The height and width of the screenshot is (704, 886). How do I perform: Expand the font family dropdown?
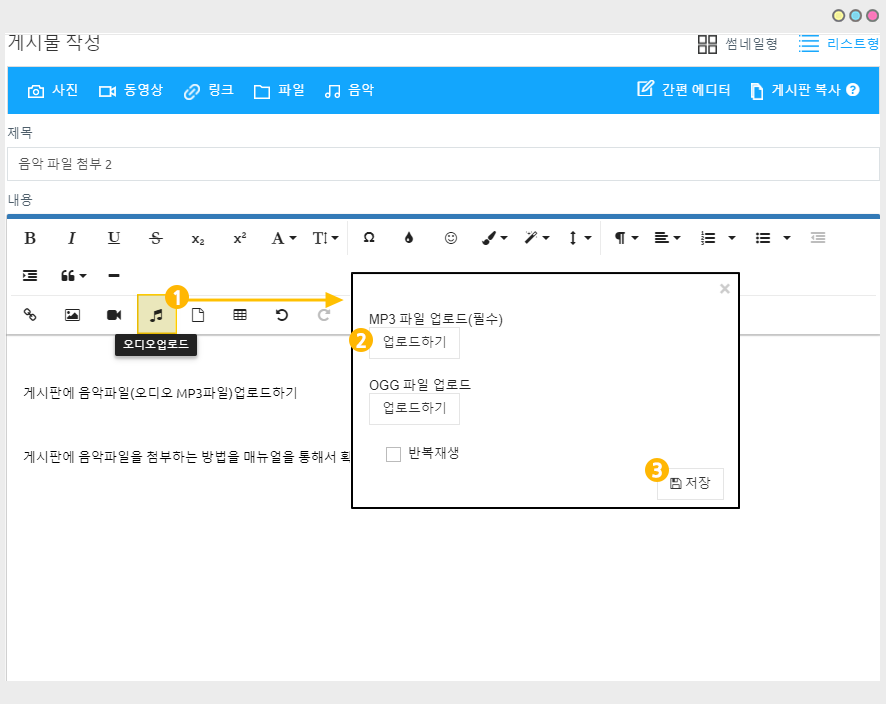point(284,238)
